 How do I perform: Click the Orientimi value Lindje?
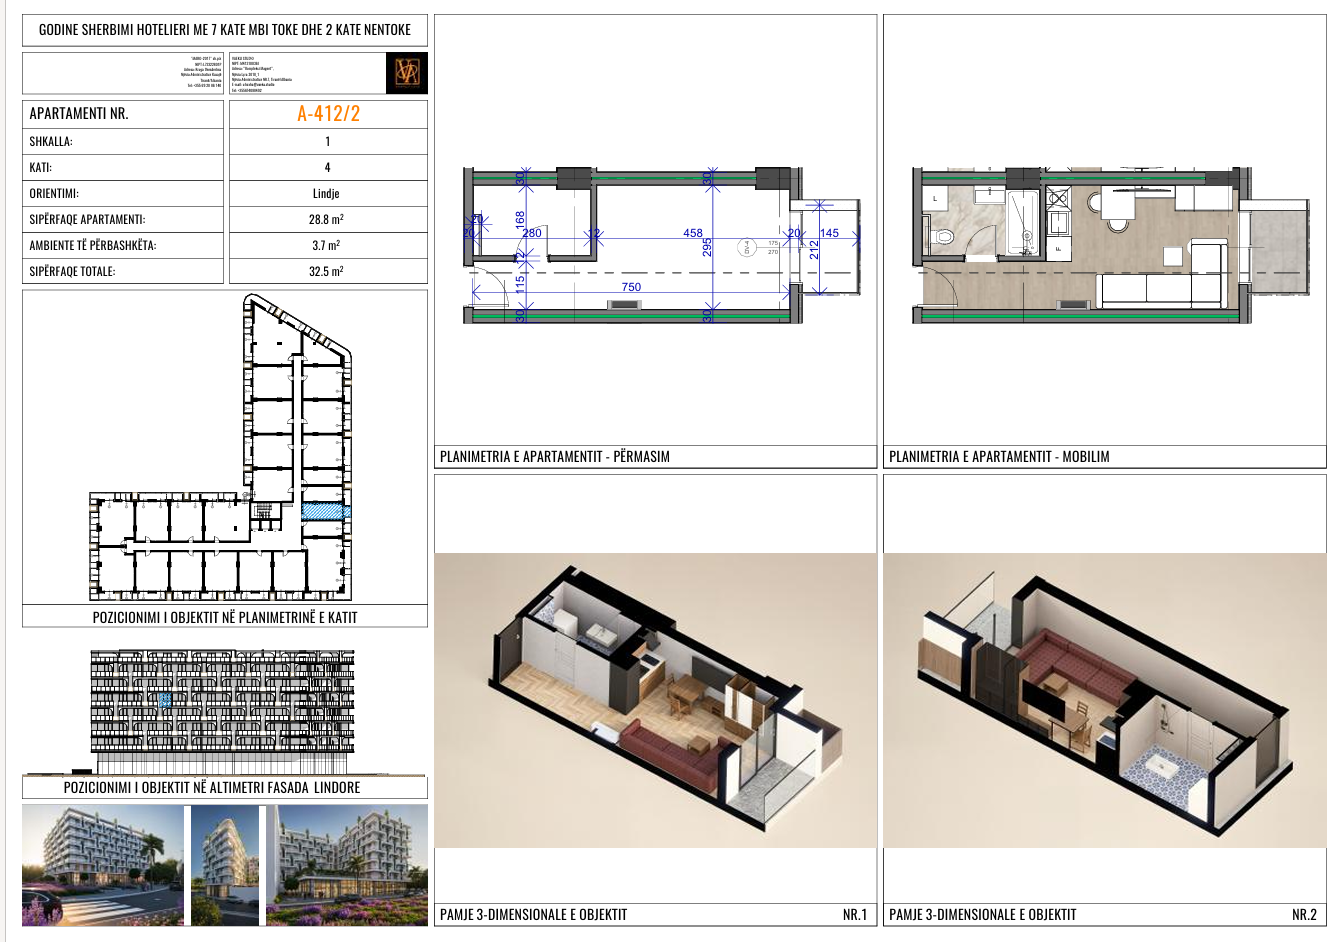point(326,193)
